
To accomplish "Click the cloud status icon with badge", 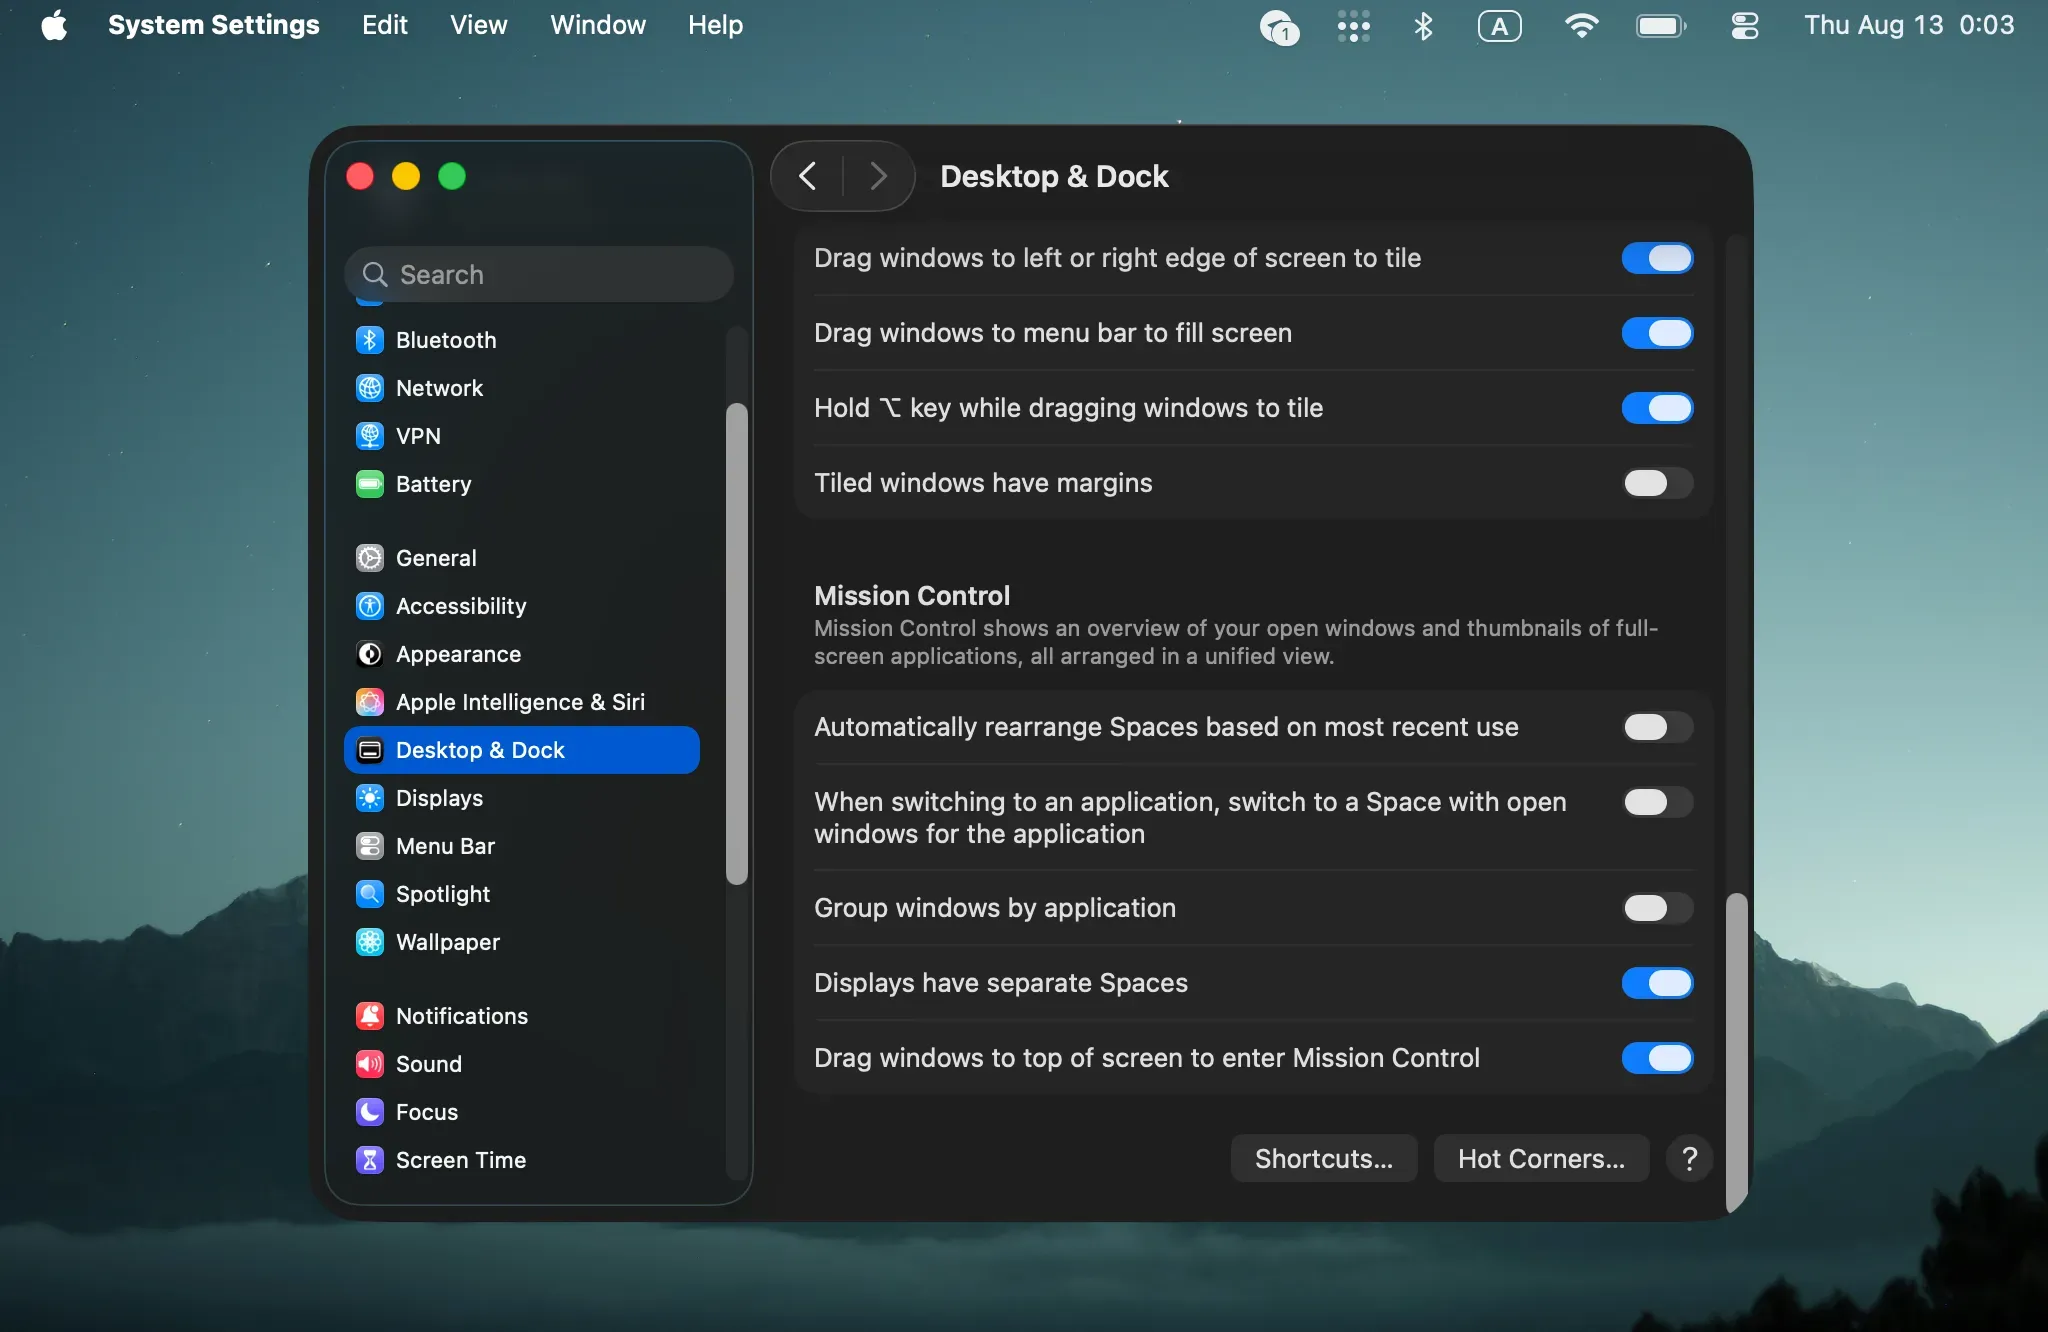I will click(x=1279, y=27).
